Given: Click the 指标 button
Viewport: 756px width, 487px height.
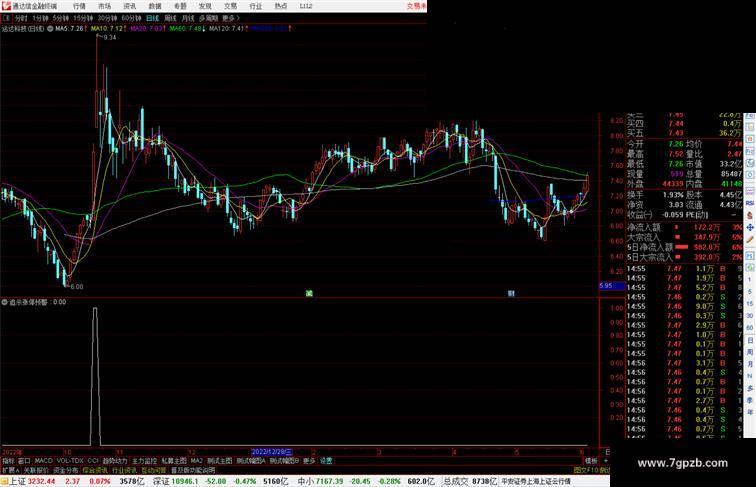Looking at the screenshot, I should [8, 461].
